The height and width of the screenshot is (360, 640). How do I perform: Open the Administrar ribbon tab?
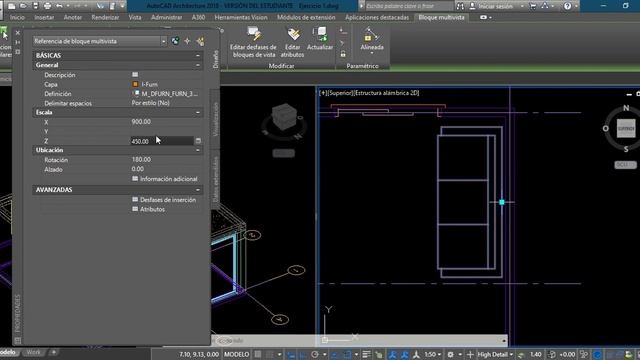pos(167,18)
